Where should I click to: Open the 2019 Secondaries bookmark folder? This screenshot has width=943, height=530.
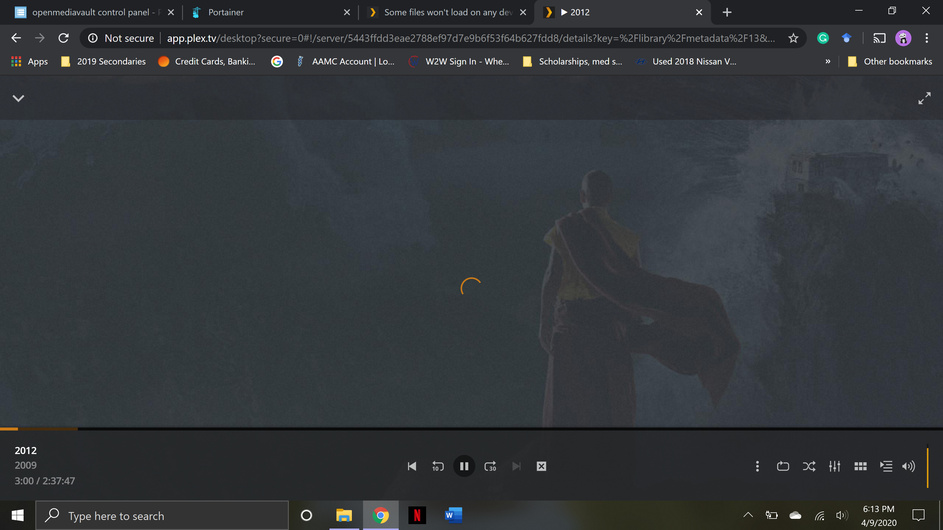(103, 61)
